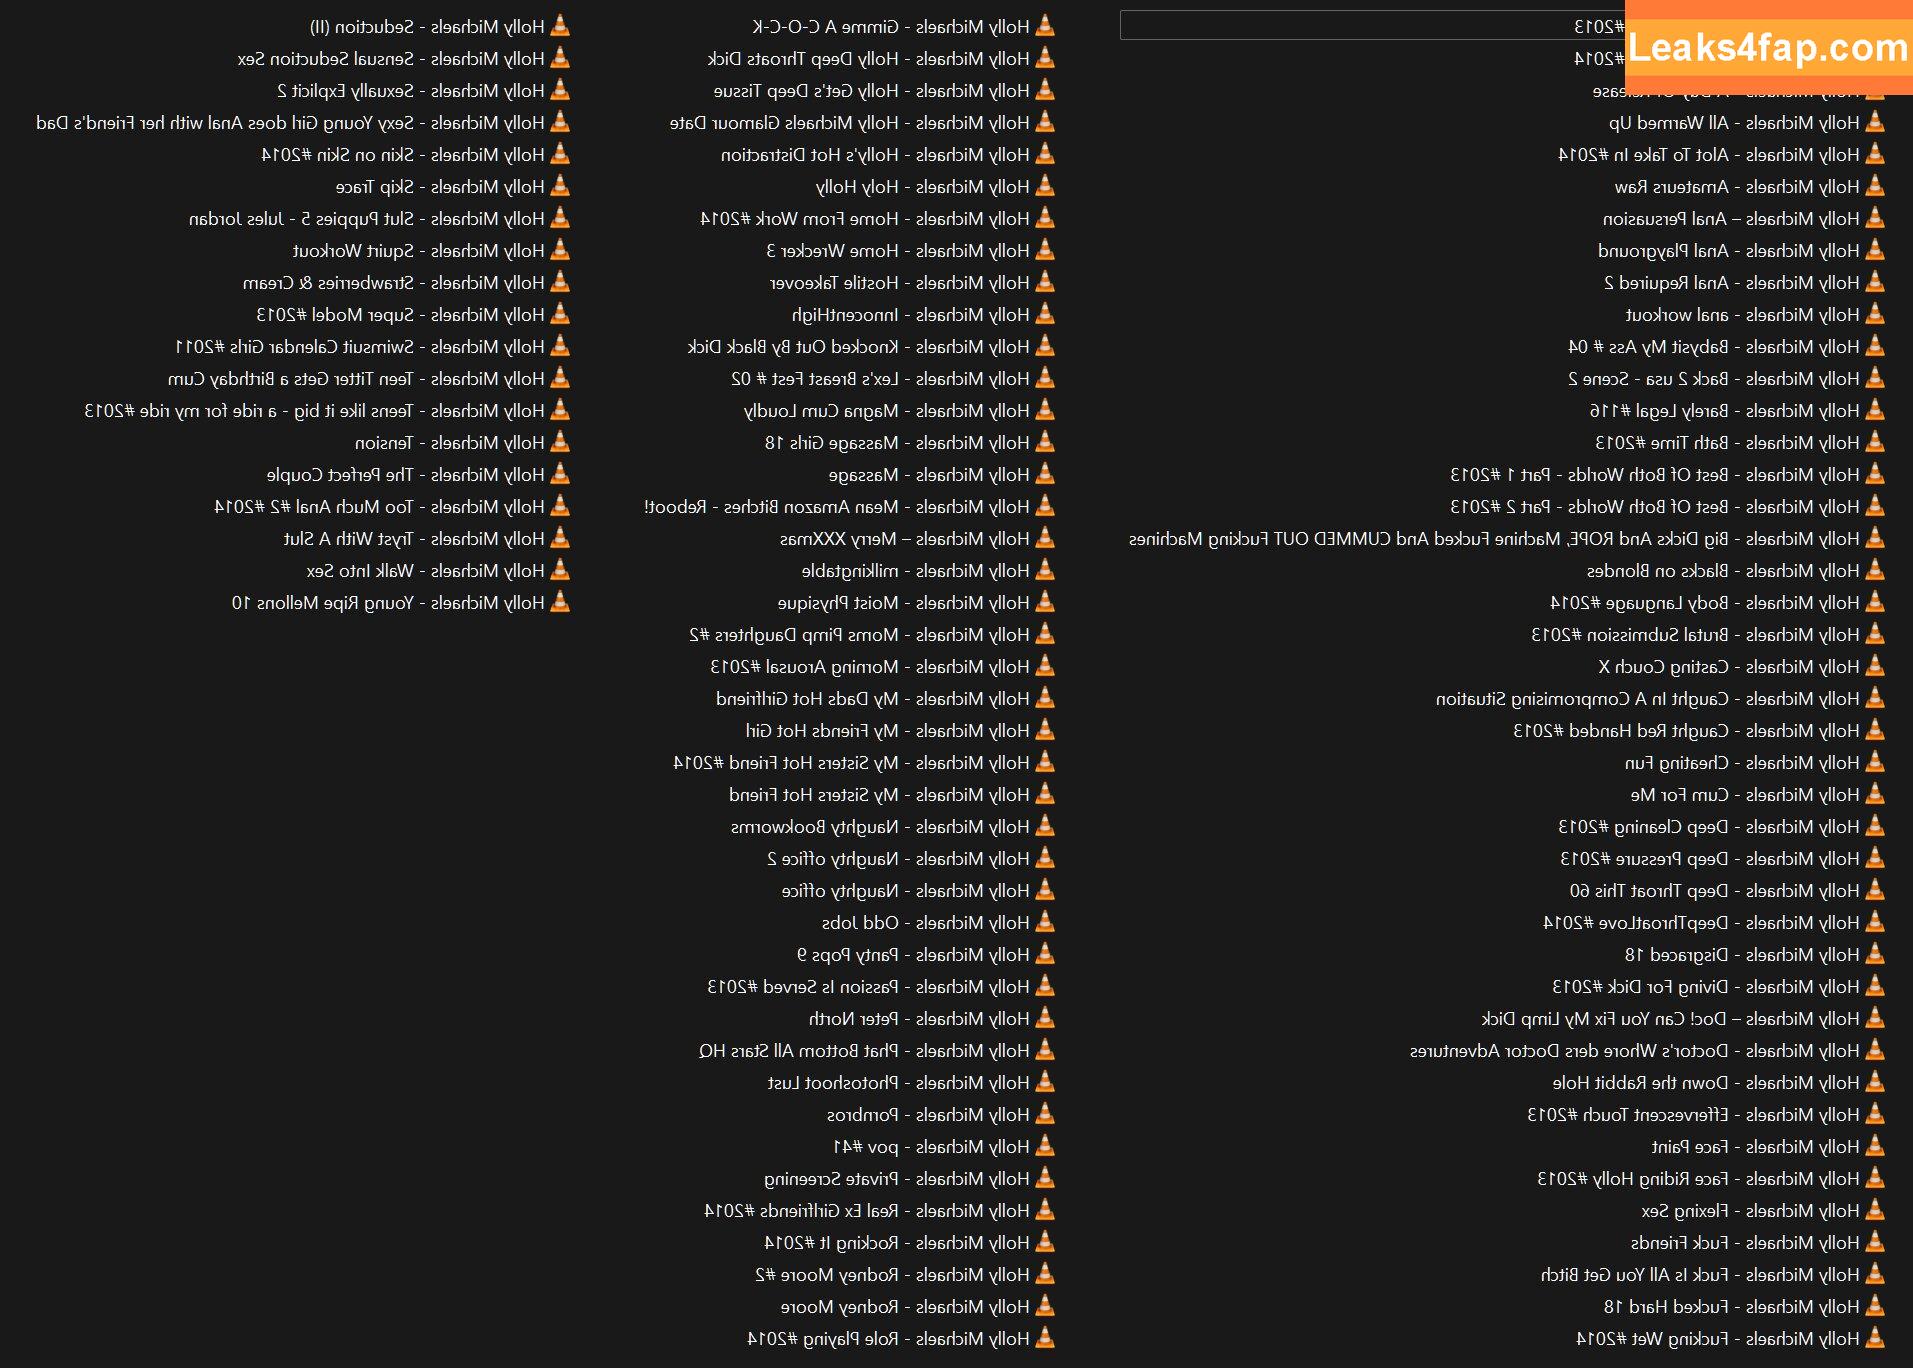1913x1368 pixels.
Task: Select the 'Massage Girls 18' entry text
Action: click(831, 443)
